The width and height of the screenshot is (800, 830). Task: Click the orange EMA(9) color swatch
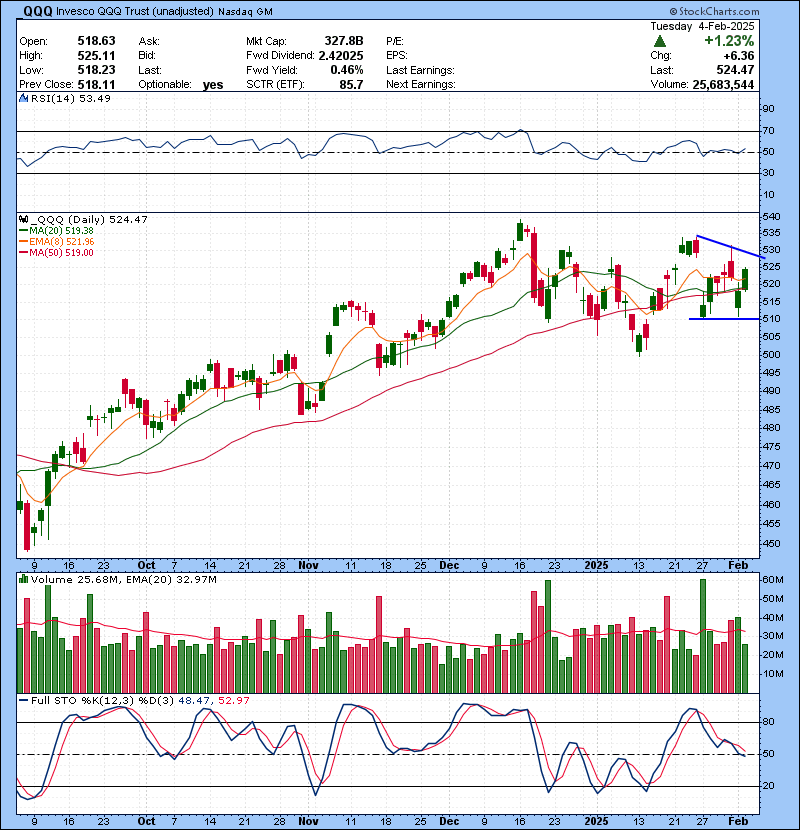25,240
